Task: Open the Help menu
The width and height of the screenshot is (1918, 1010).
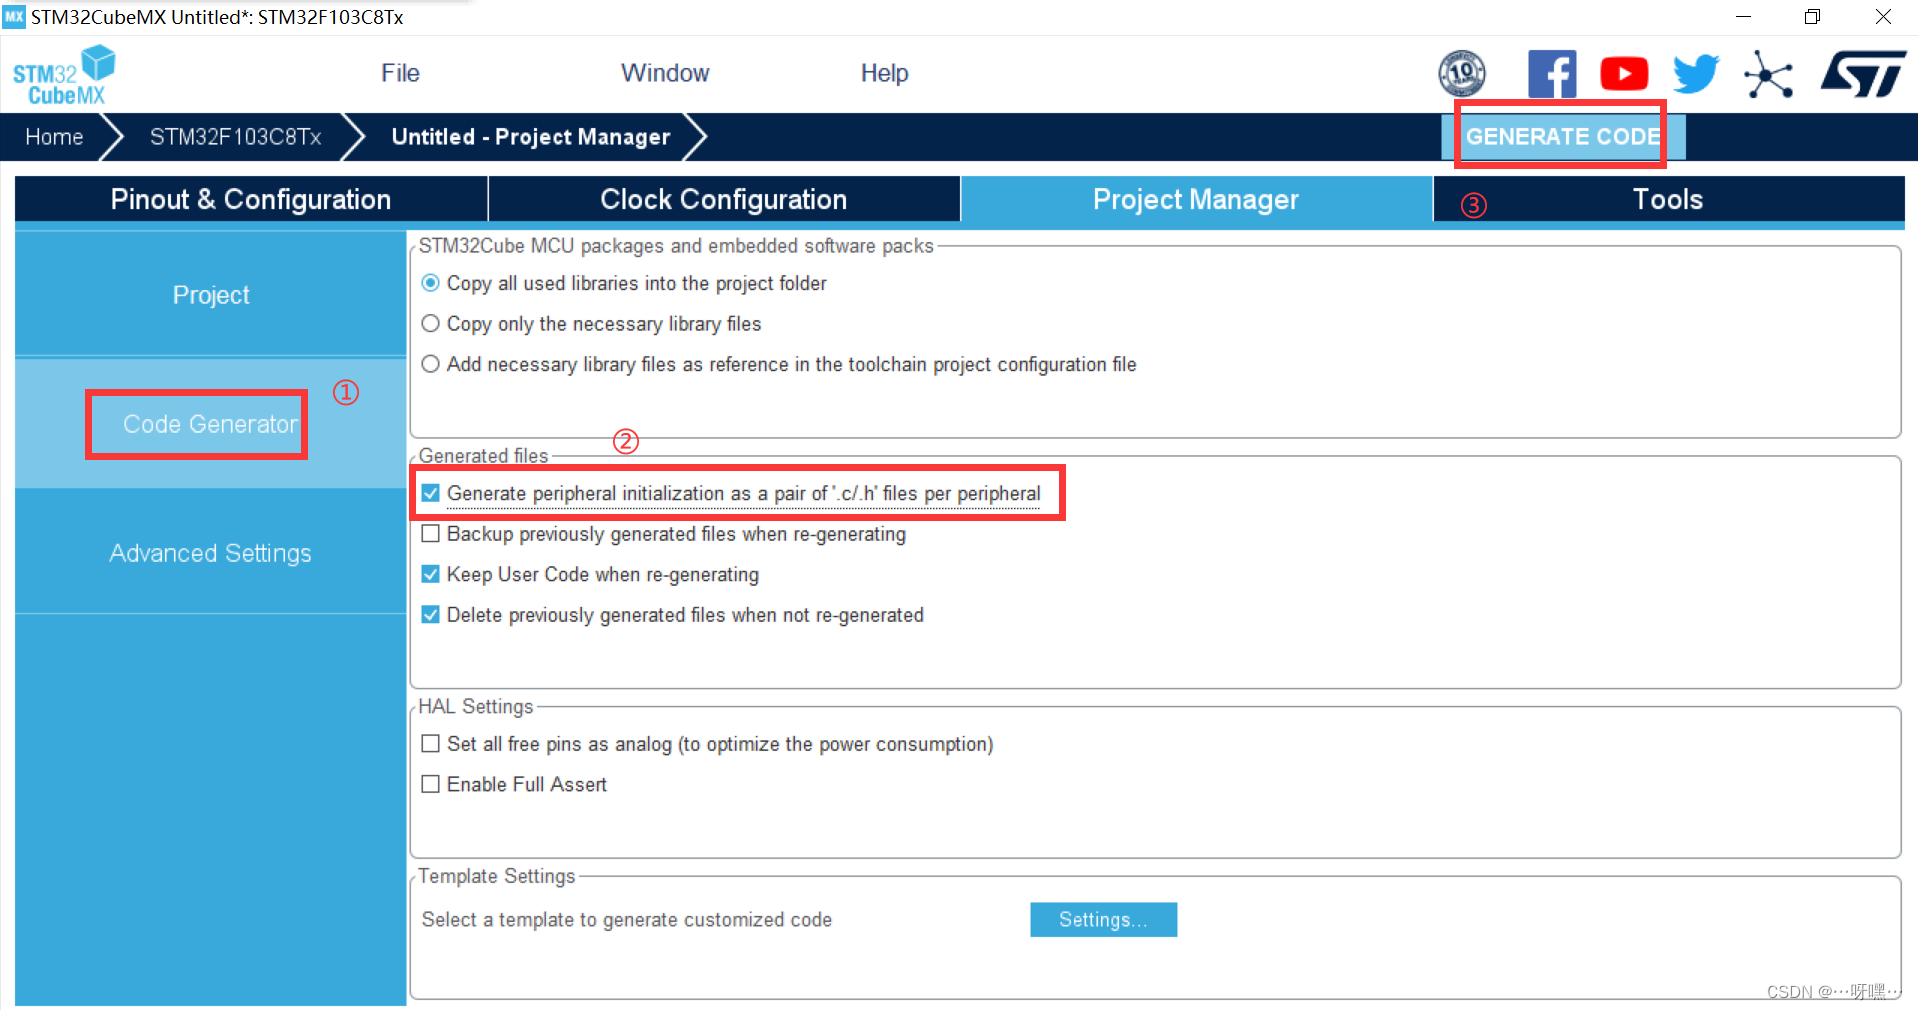Action: (885, 73)
